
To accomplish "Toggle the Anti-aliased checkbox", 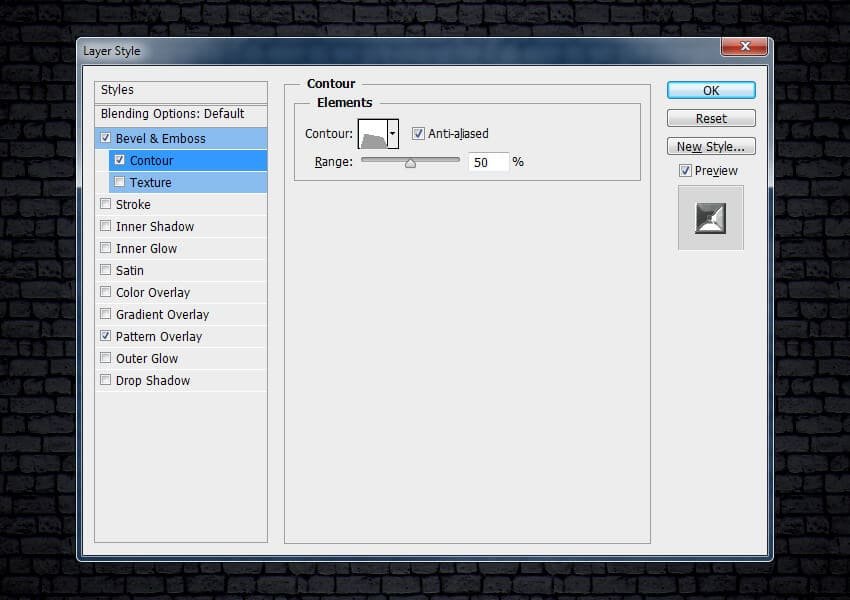I will coord(418,134).
